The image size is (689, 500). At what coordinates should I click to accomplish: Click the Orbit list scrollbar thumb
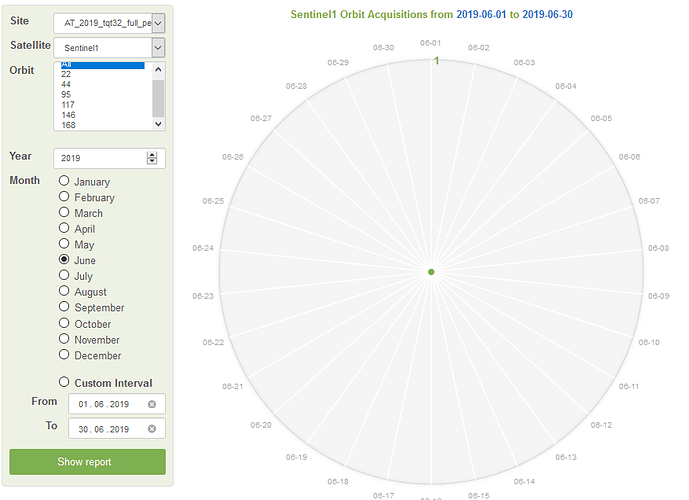(159, 98)
